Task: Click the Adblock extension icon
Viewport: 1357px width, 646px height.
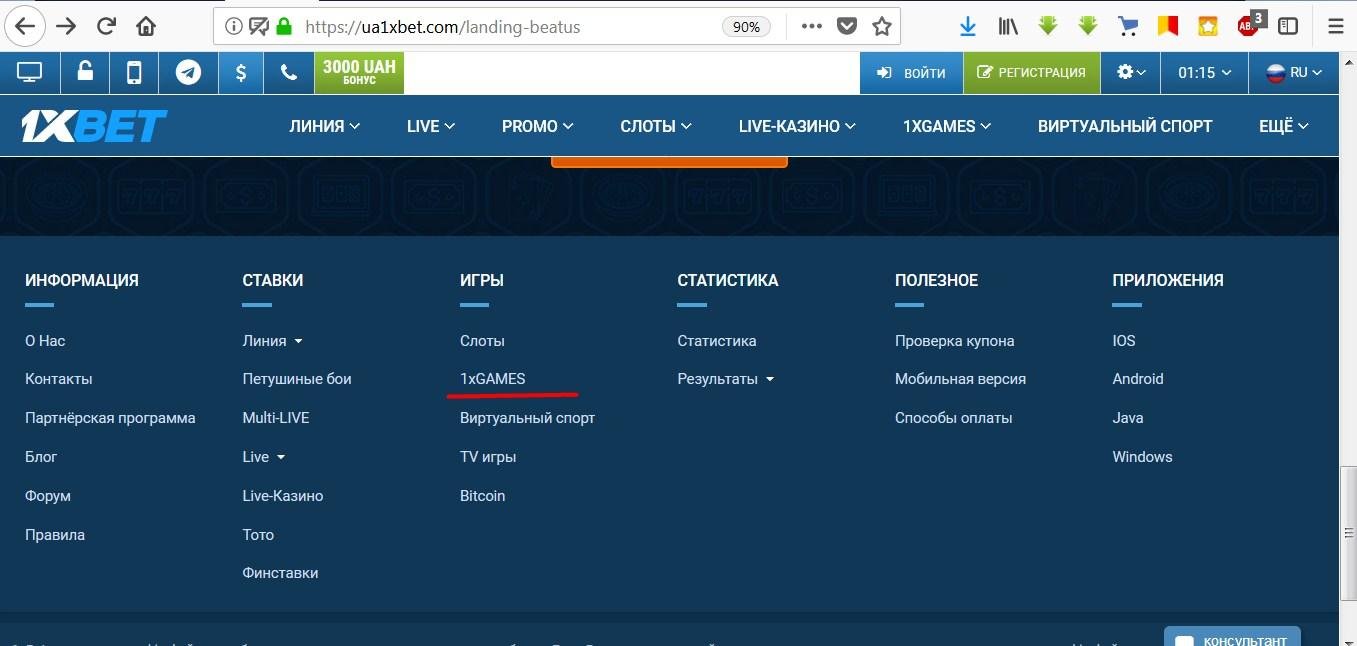Action: [1250, 25]
